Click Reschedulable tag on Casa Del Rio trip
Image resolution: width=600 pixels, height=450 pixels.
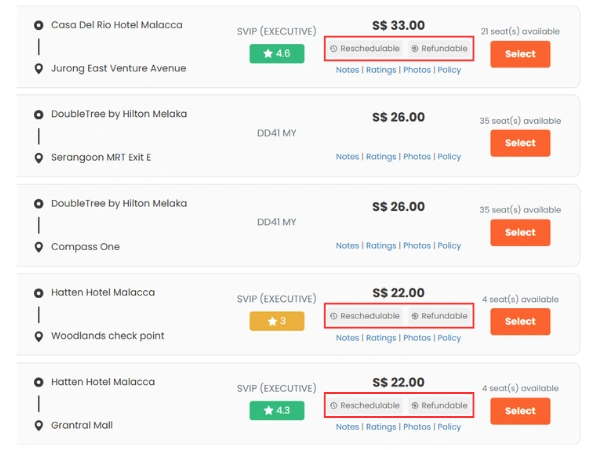tap(364, 48)
